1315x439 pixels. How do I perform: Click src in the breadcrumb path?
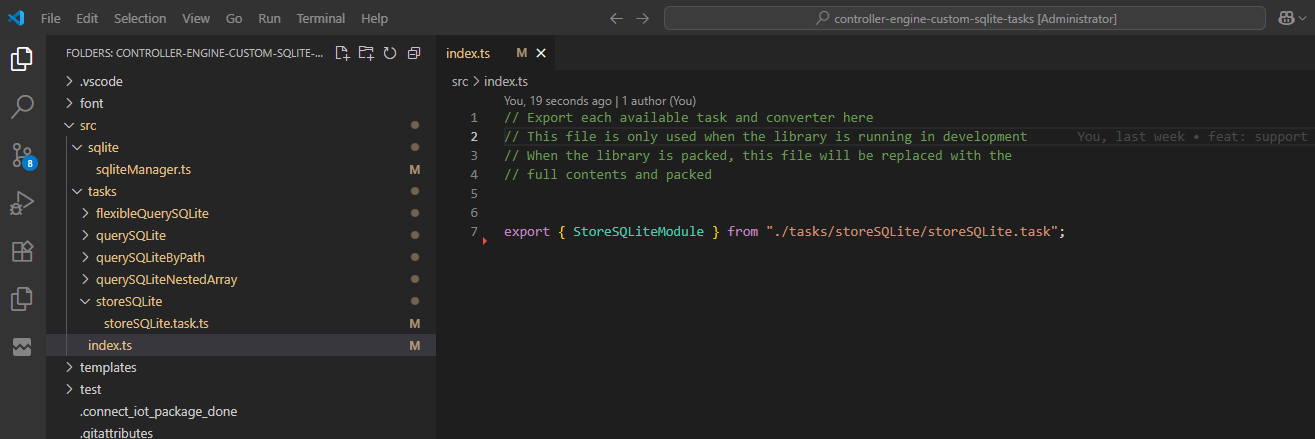point(460,81)
